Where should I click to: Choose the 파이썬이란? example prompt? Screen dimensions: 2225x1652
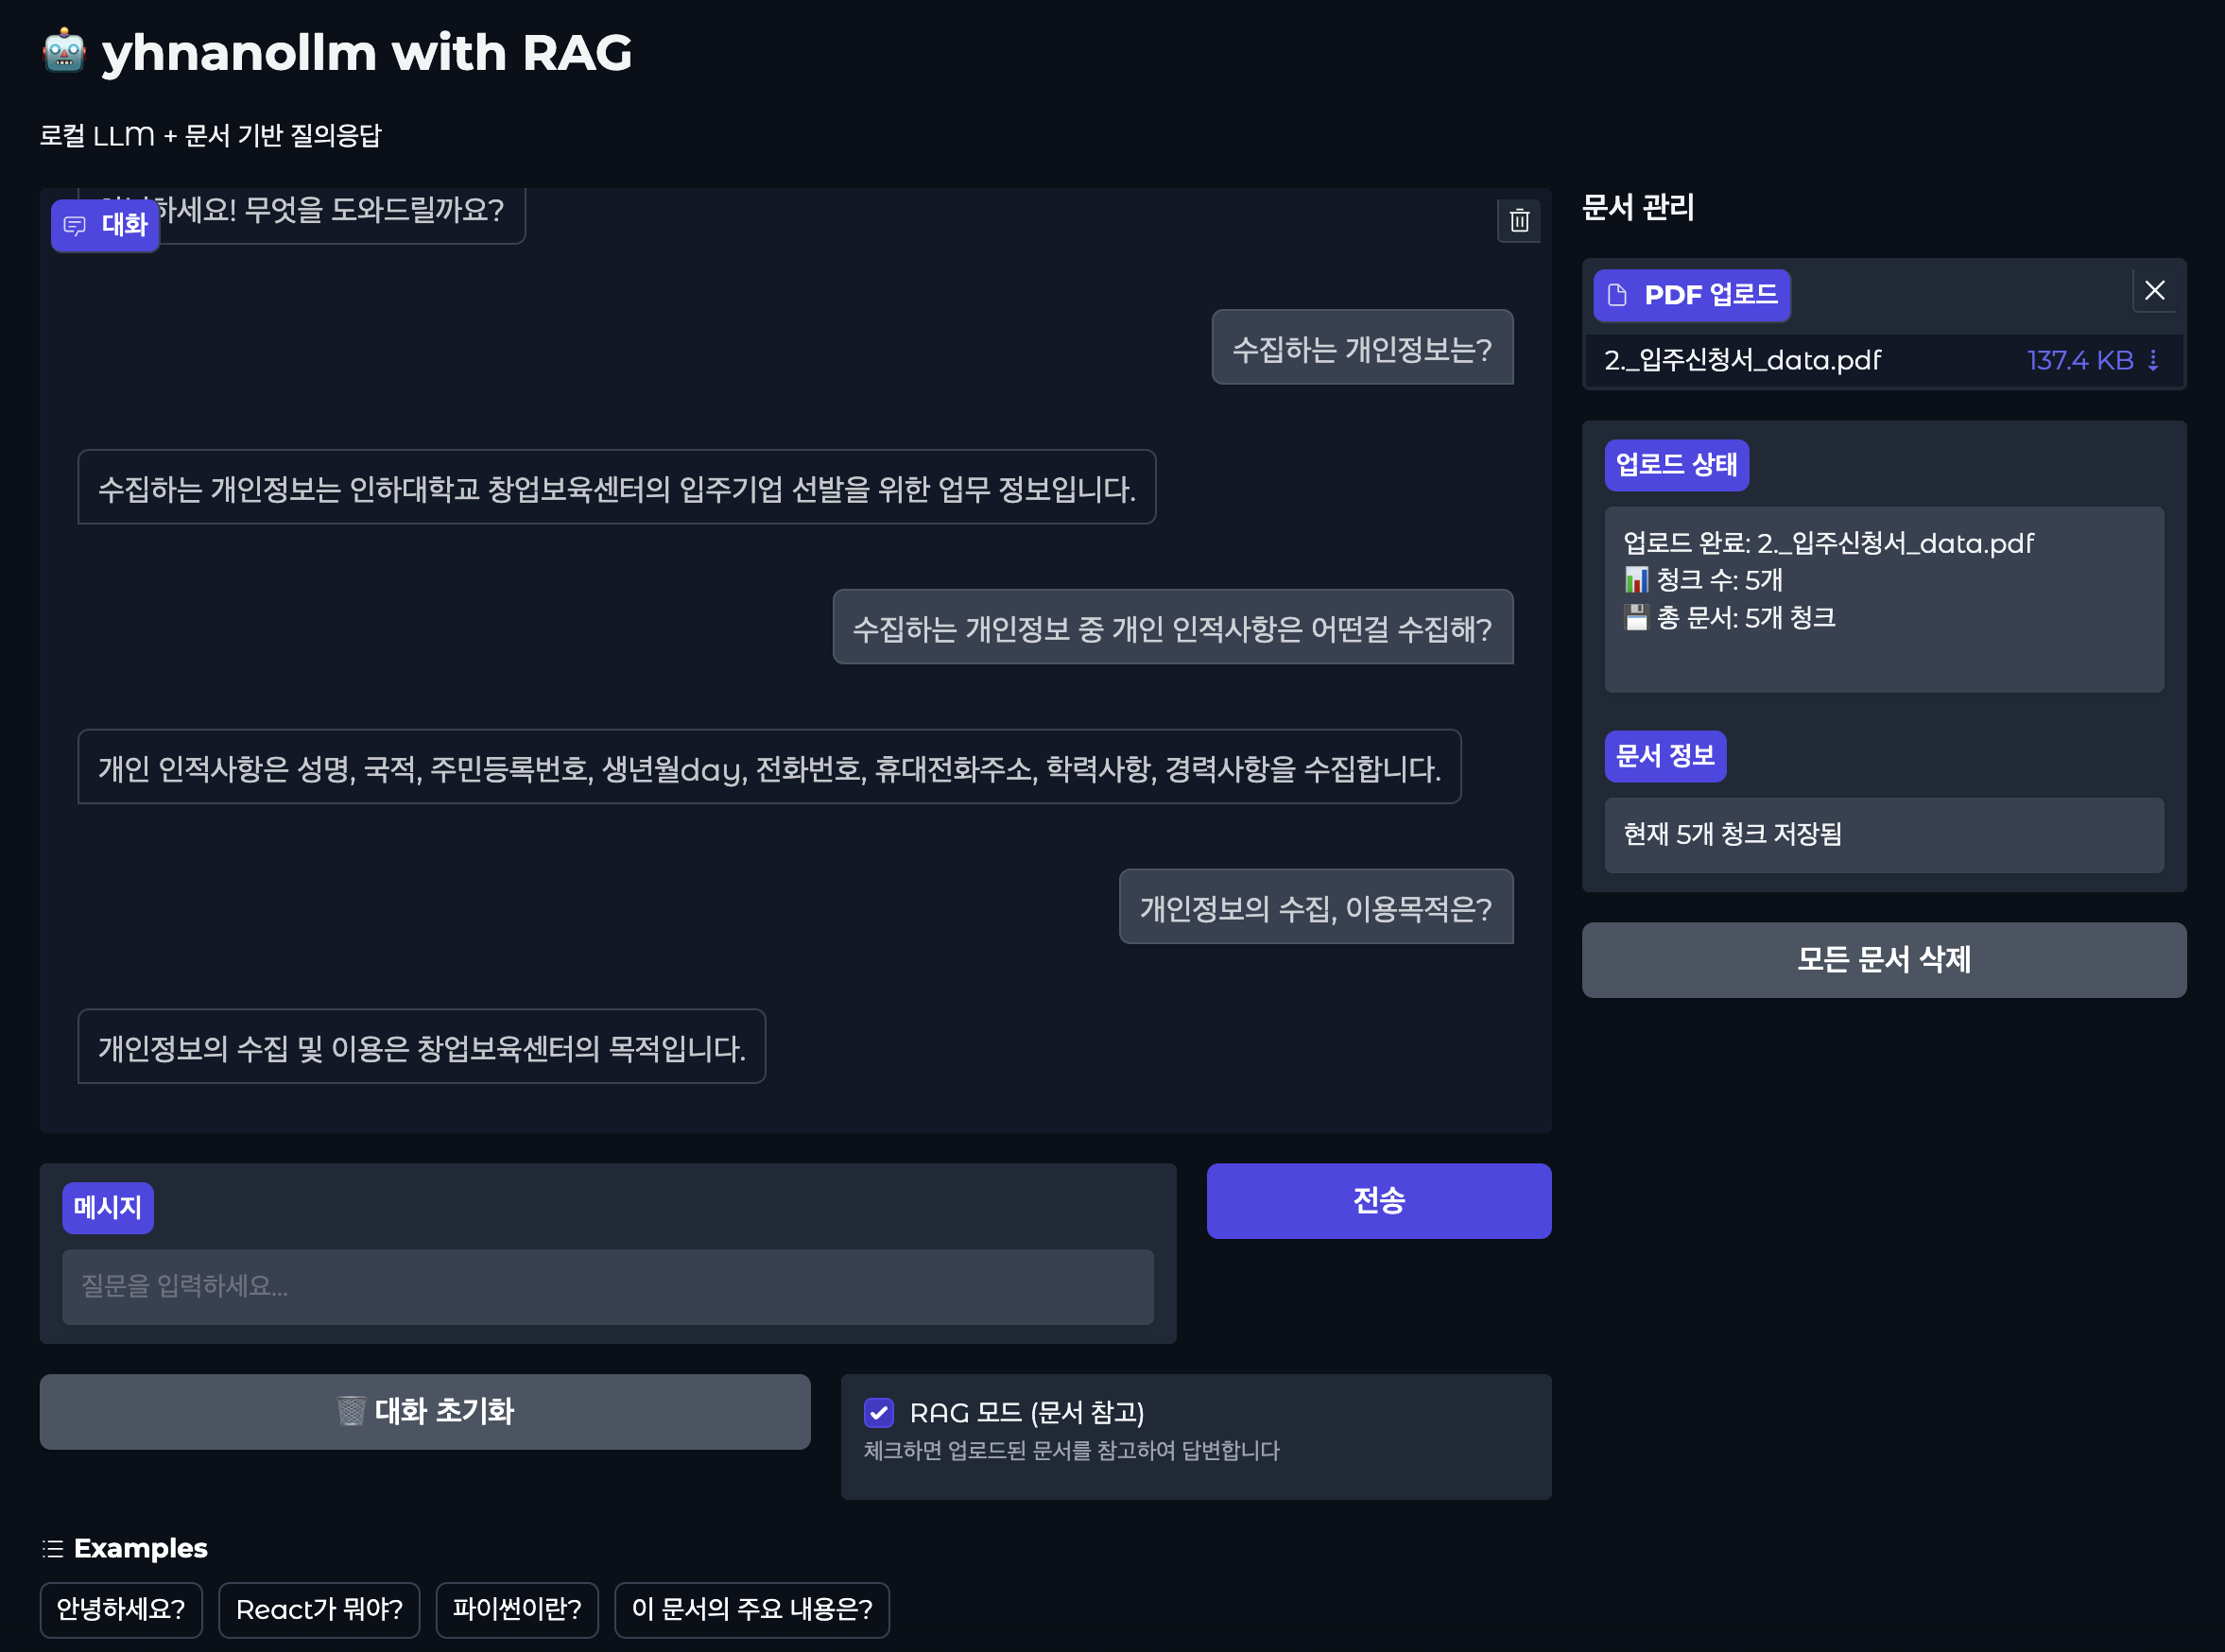coord(516,1609)
